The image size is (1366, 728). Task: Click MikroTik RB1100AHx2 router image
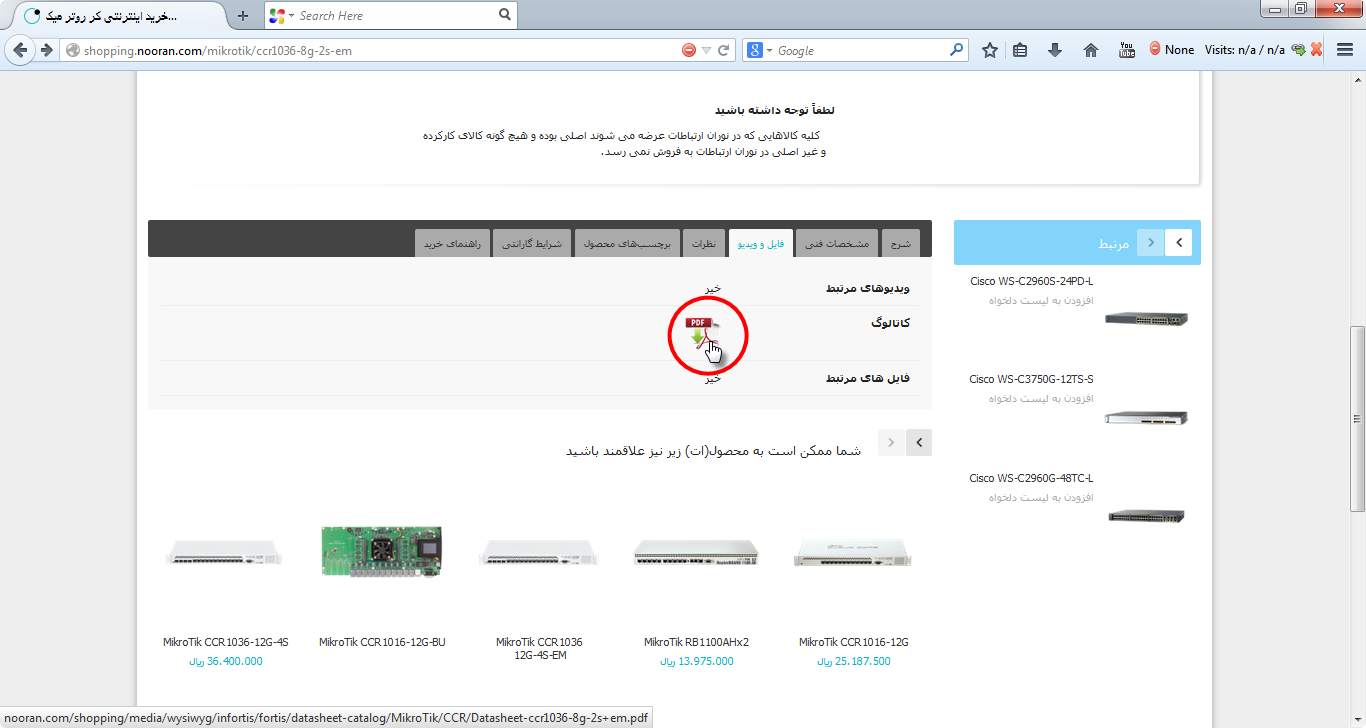click(x=696, y=552)
